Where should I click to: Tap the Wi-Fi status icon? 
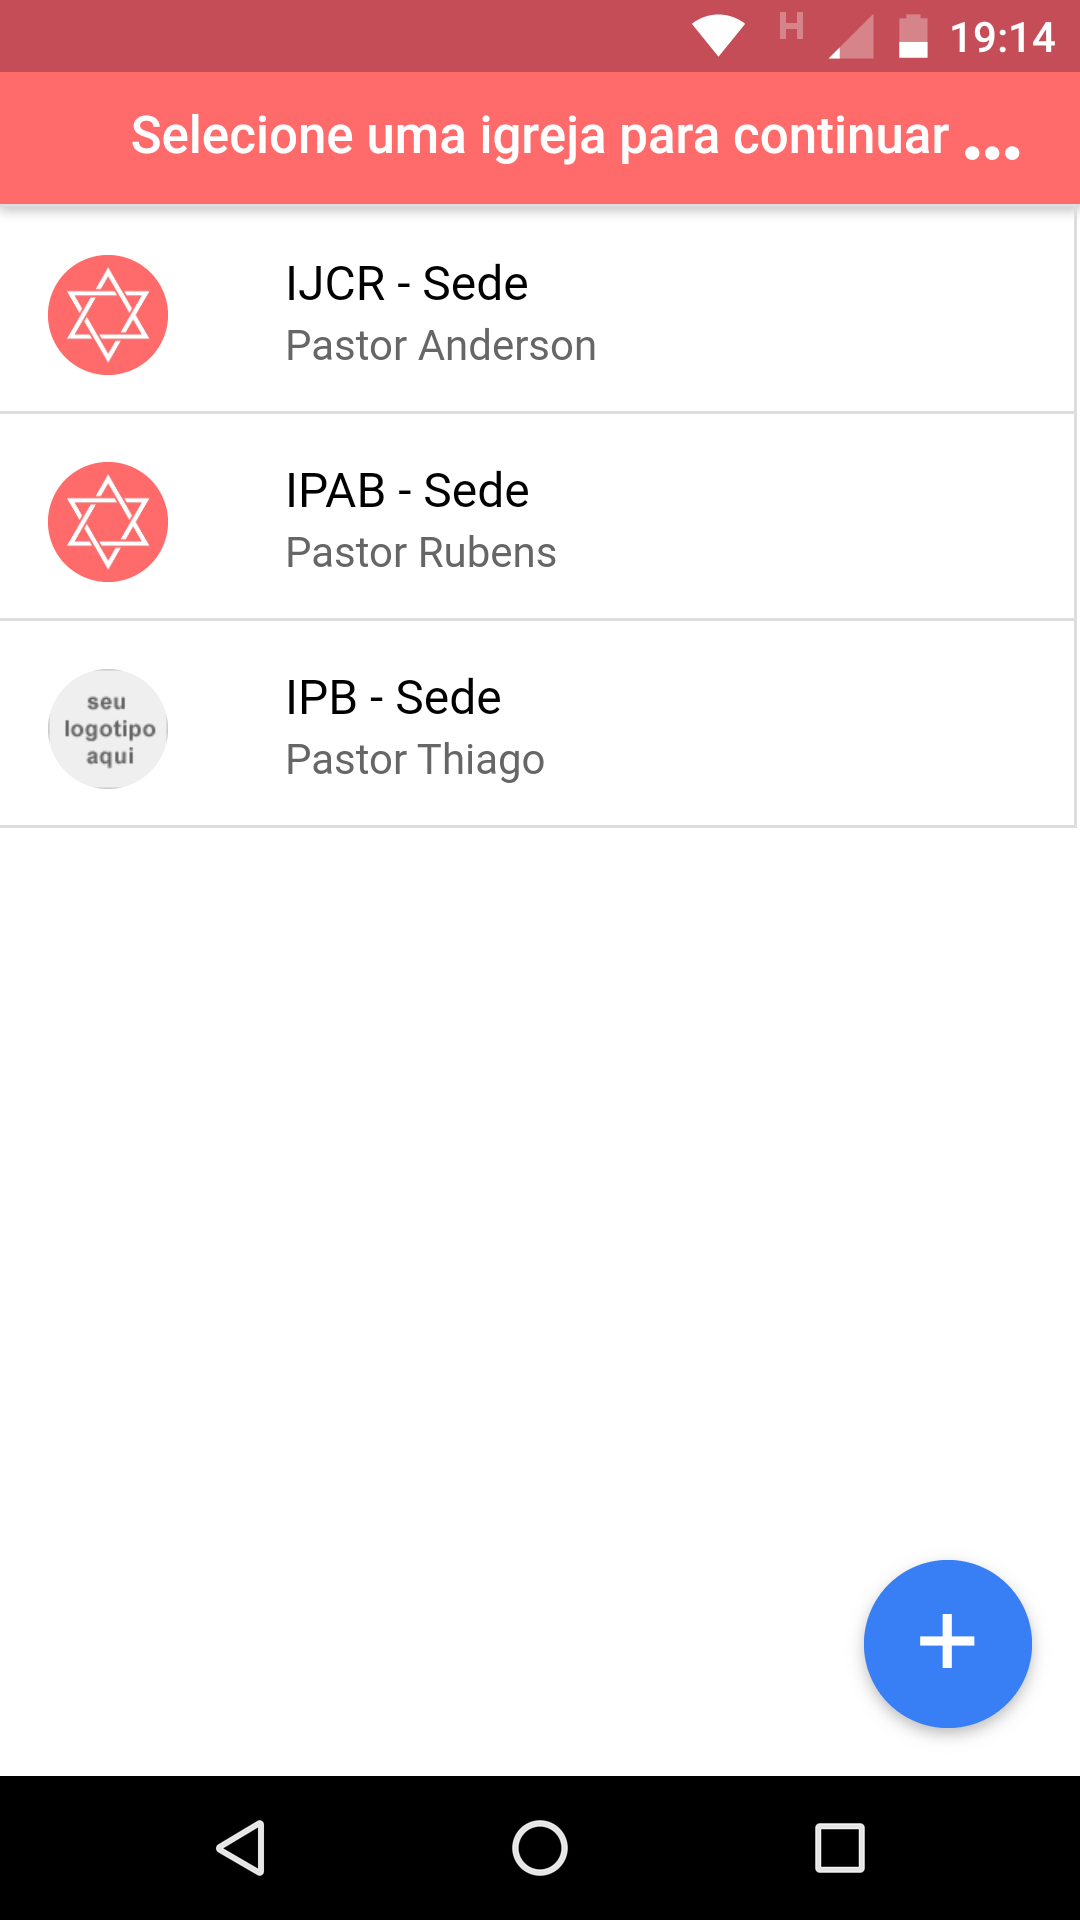point(718,37)
